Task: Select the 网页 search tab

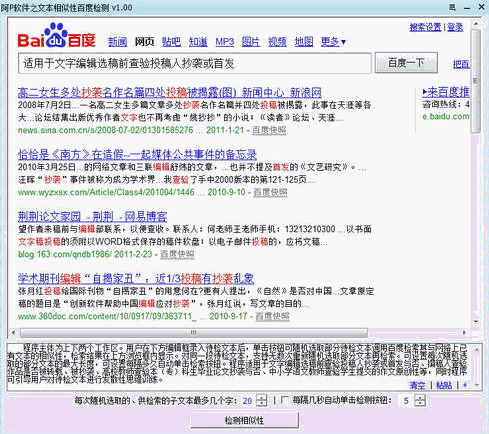Action: 144,42
